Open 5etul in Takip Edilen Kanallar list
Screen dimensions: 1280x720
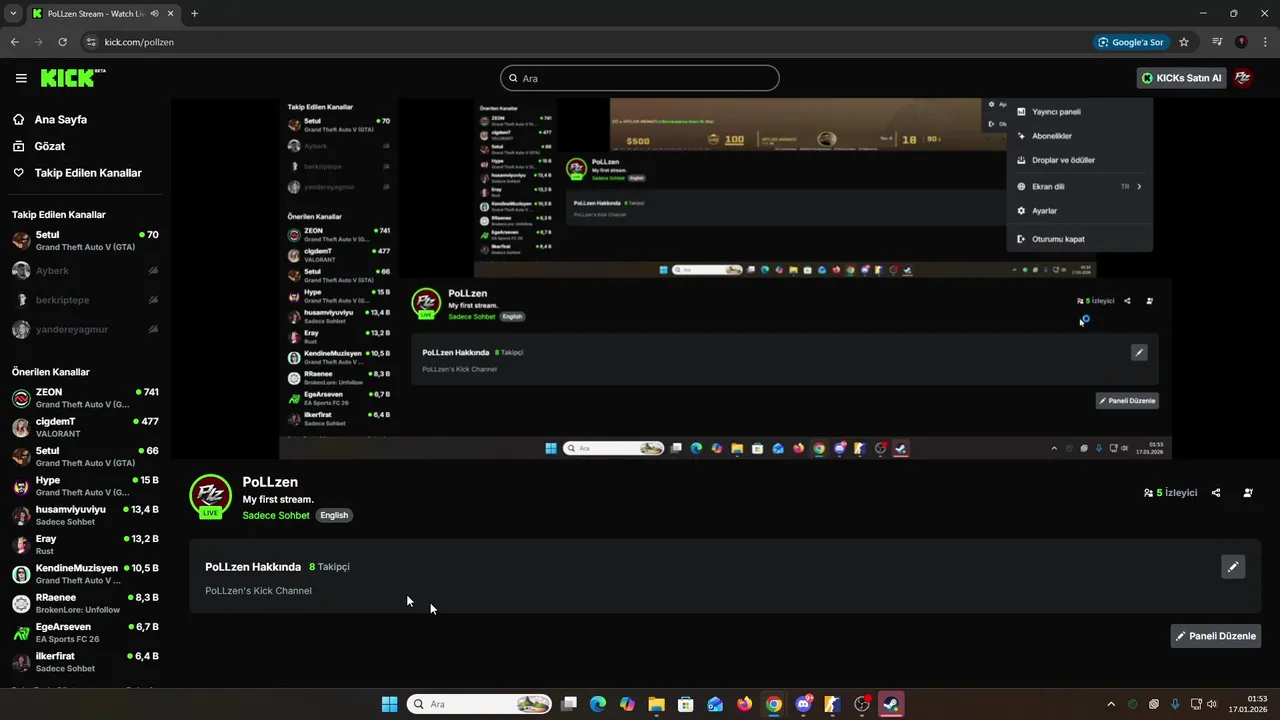tap(85, 241)
